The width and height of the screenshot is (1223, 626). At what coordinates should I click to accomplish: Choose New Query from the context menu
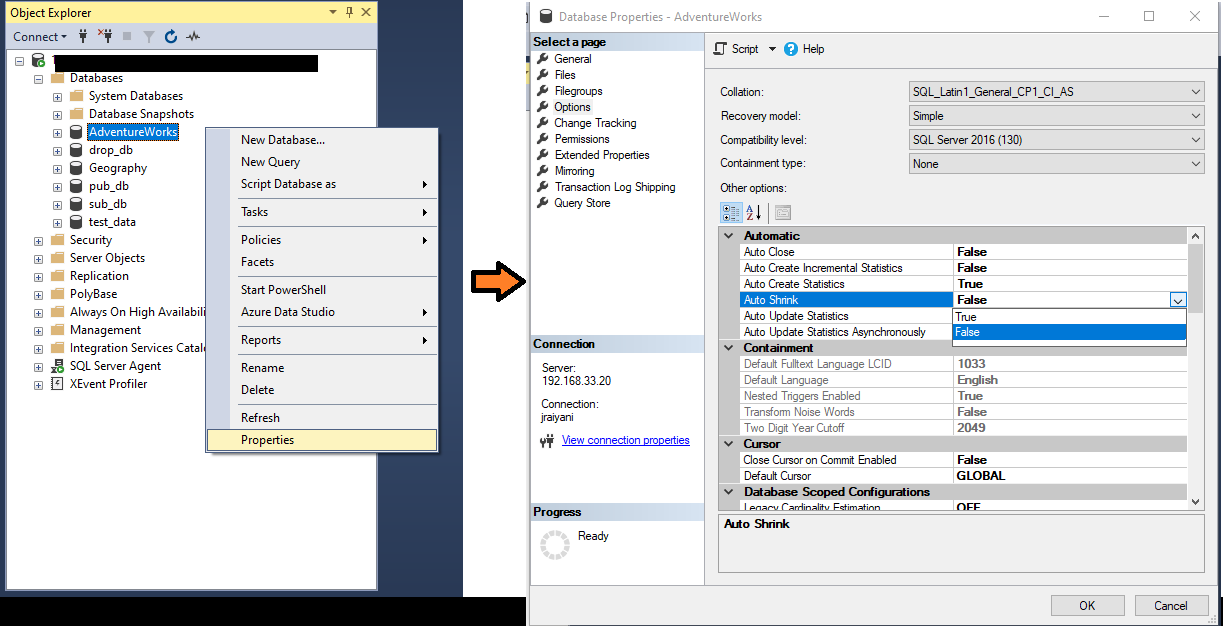[271, 161]
